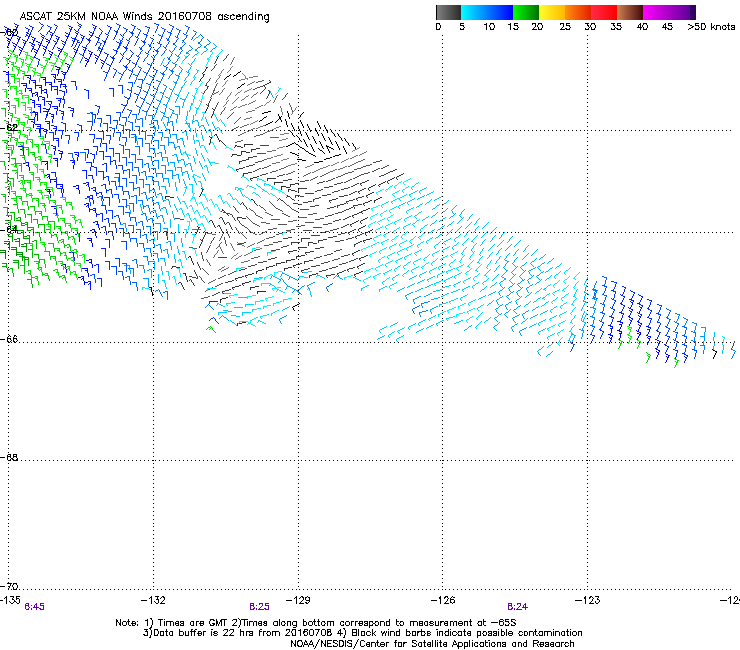Click the -126 longitude axis label
The width and height of the screenshot is (740, 650).
pos(443,600)
